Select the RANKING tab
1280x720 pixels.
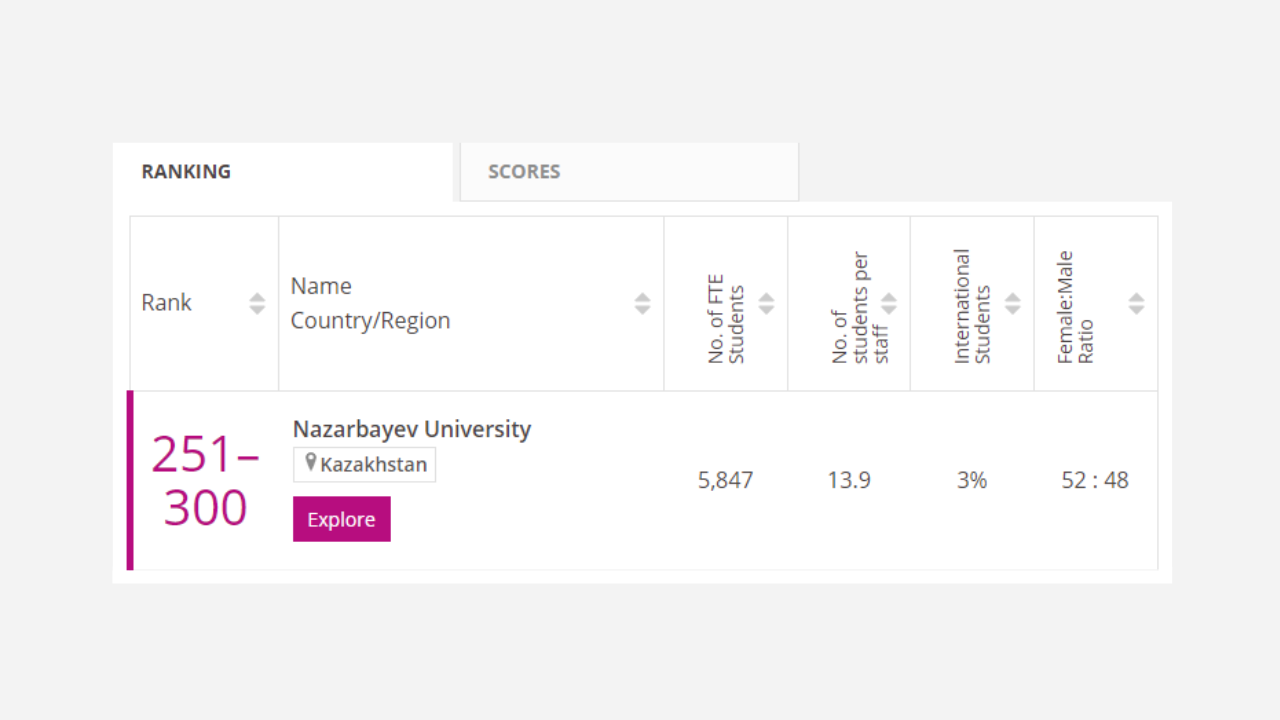tap(186, 172)
